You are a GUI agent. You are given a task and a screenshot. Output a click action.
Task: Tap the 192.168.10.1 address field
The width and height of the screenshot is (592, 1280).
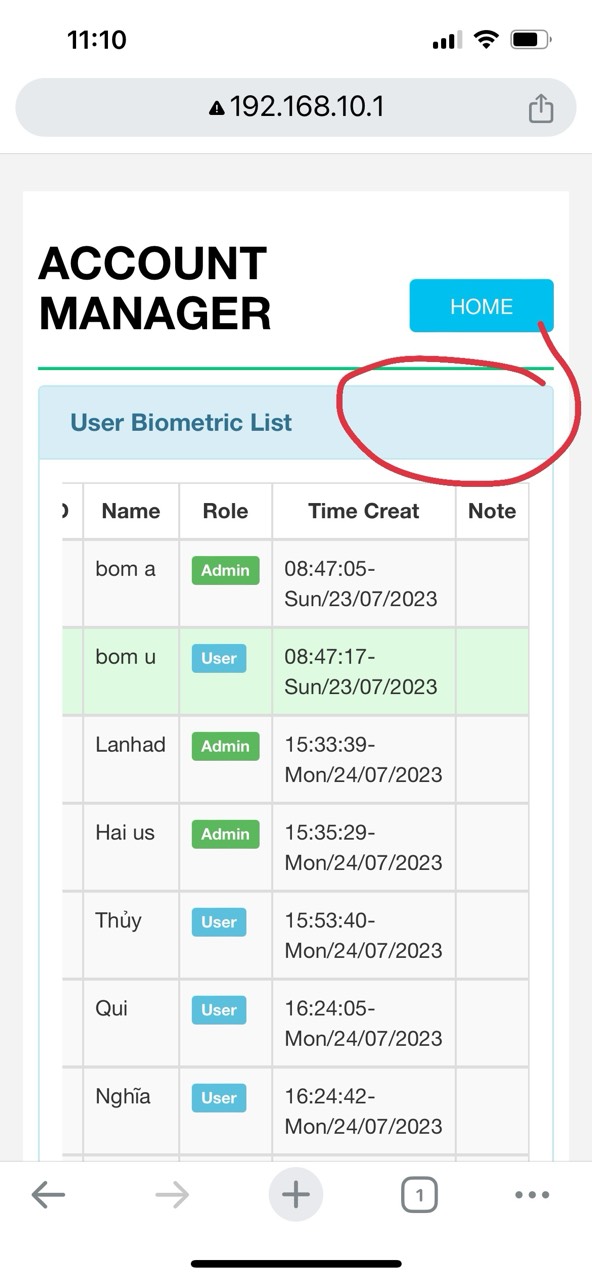tap(296, 107)
